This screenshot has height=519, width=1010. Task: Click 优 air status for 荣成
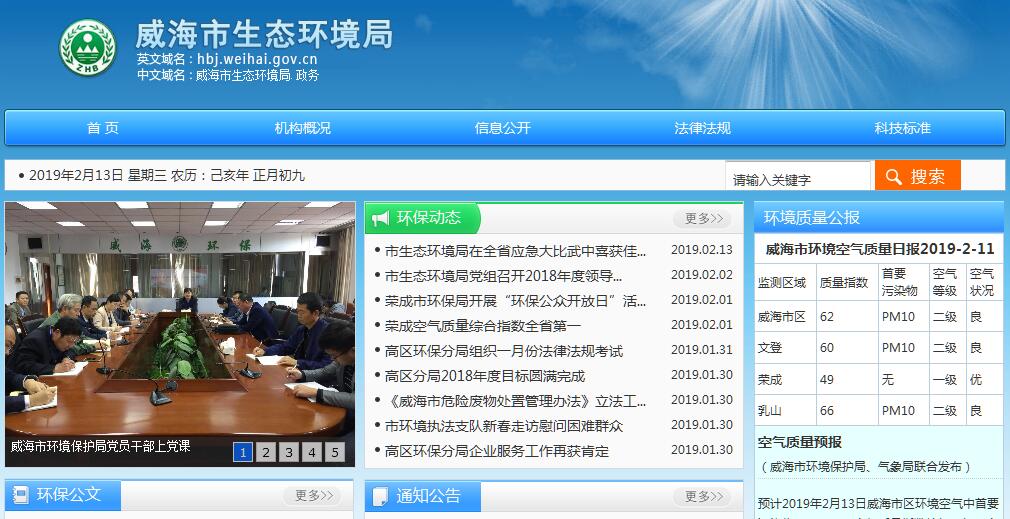point(976,380)
